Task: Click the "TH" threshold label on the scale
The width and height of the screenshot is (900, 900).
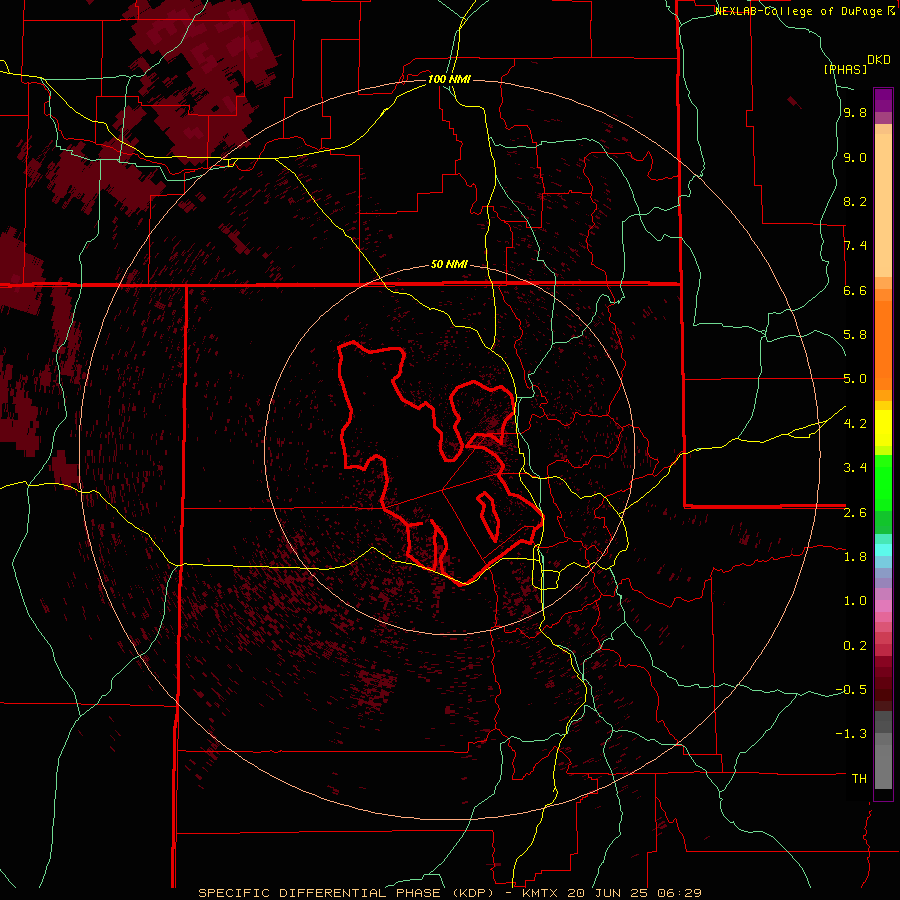Action: pos(859,779)
